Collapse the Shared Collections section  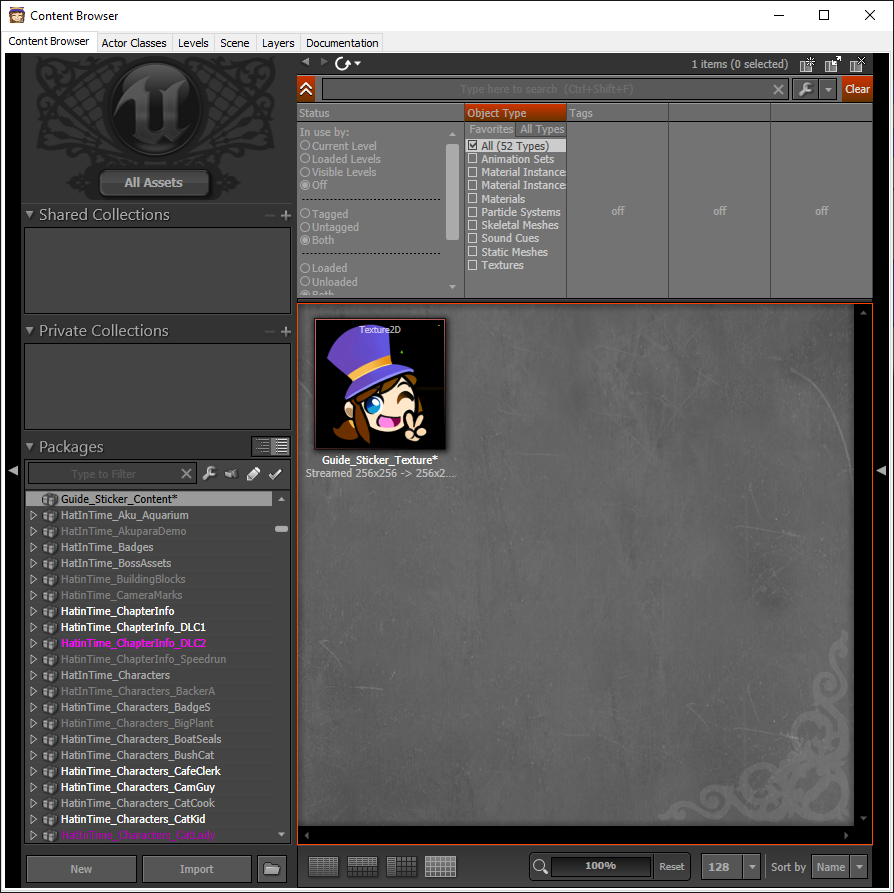(30, 214)
